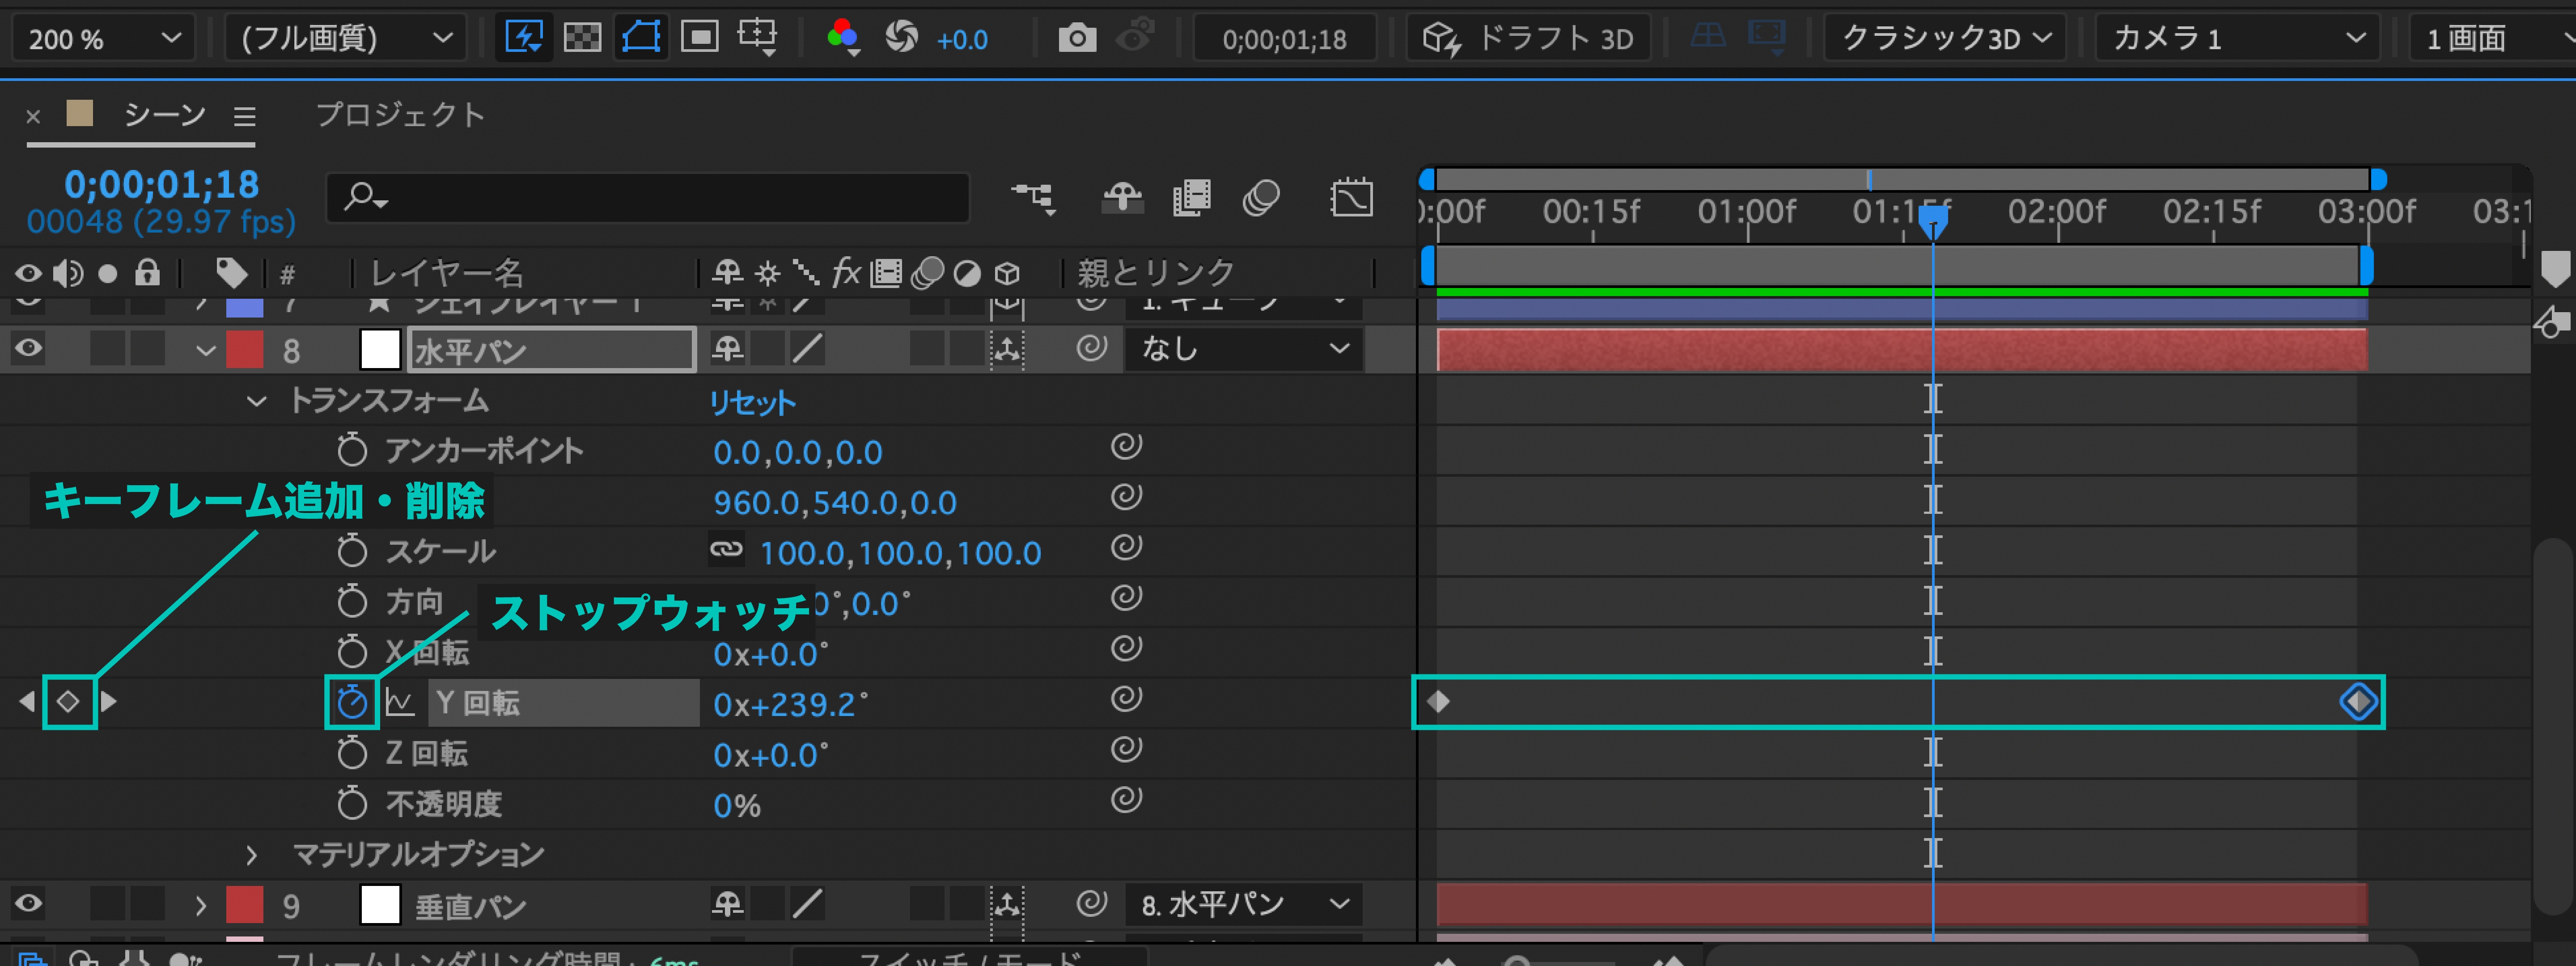Screen dimensions: 2576x966
Task: Switch to the シーン timeline tab
Action: coord(164,114)
